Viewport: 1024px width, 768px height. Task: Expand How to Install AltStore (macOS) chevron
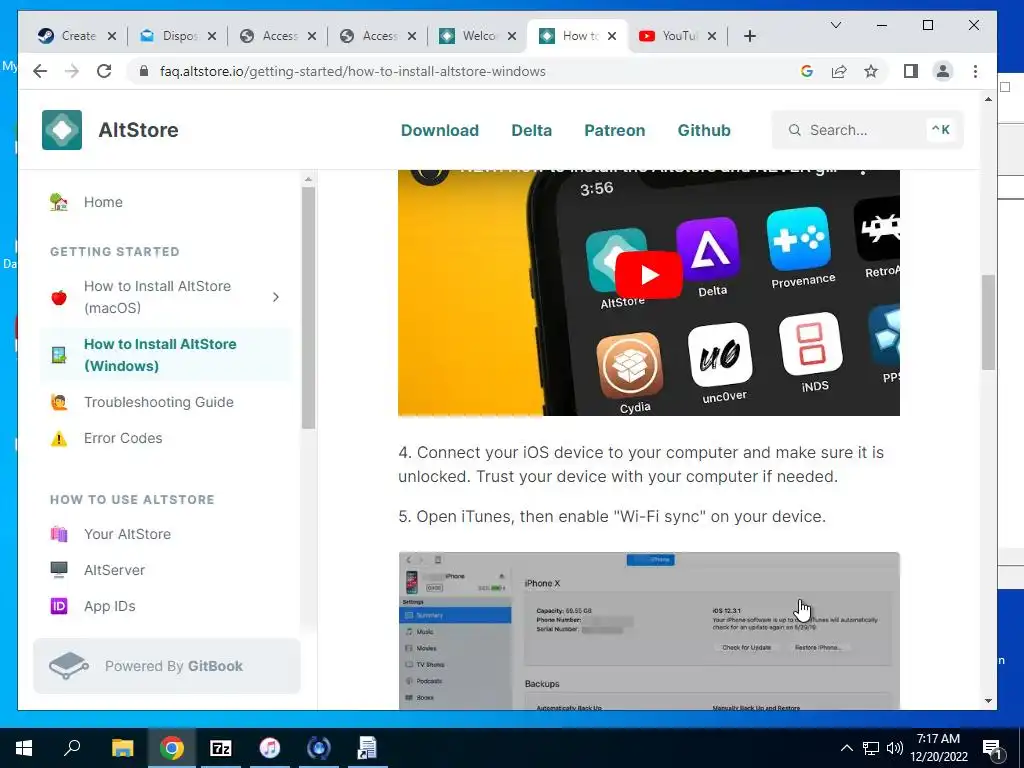click(276, 297)
